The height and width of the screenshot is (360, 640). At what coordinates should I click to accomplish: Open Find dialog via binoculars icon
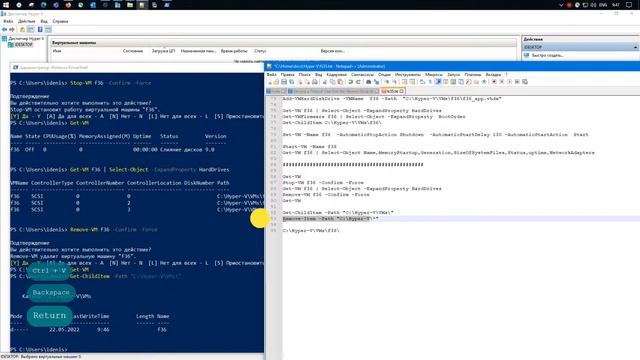369,82
